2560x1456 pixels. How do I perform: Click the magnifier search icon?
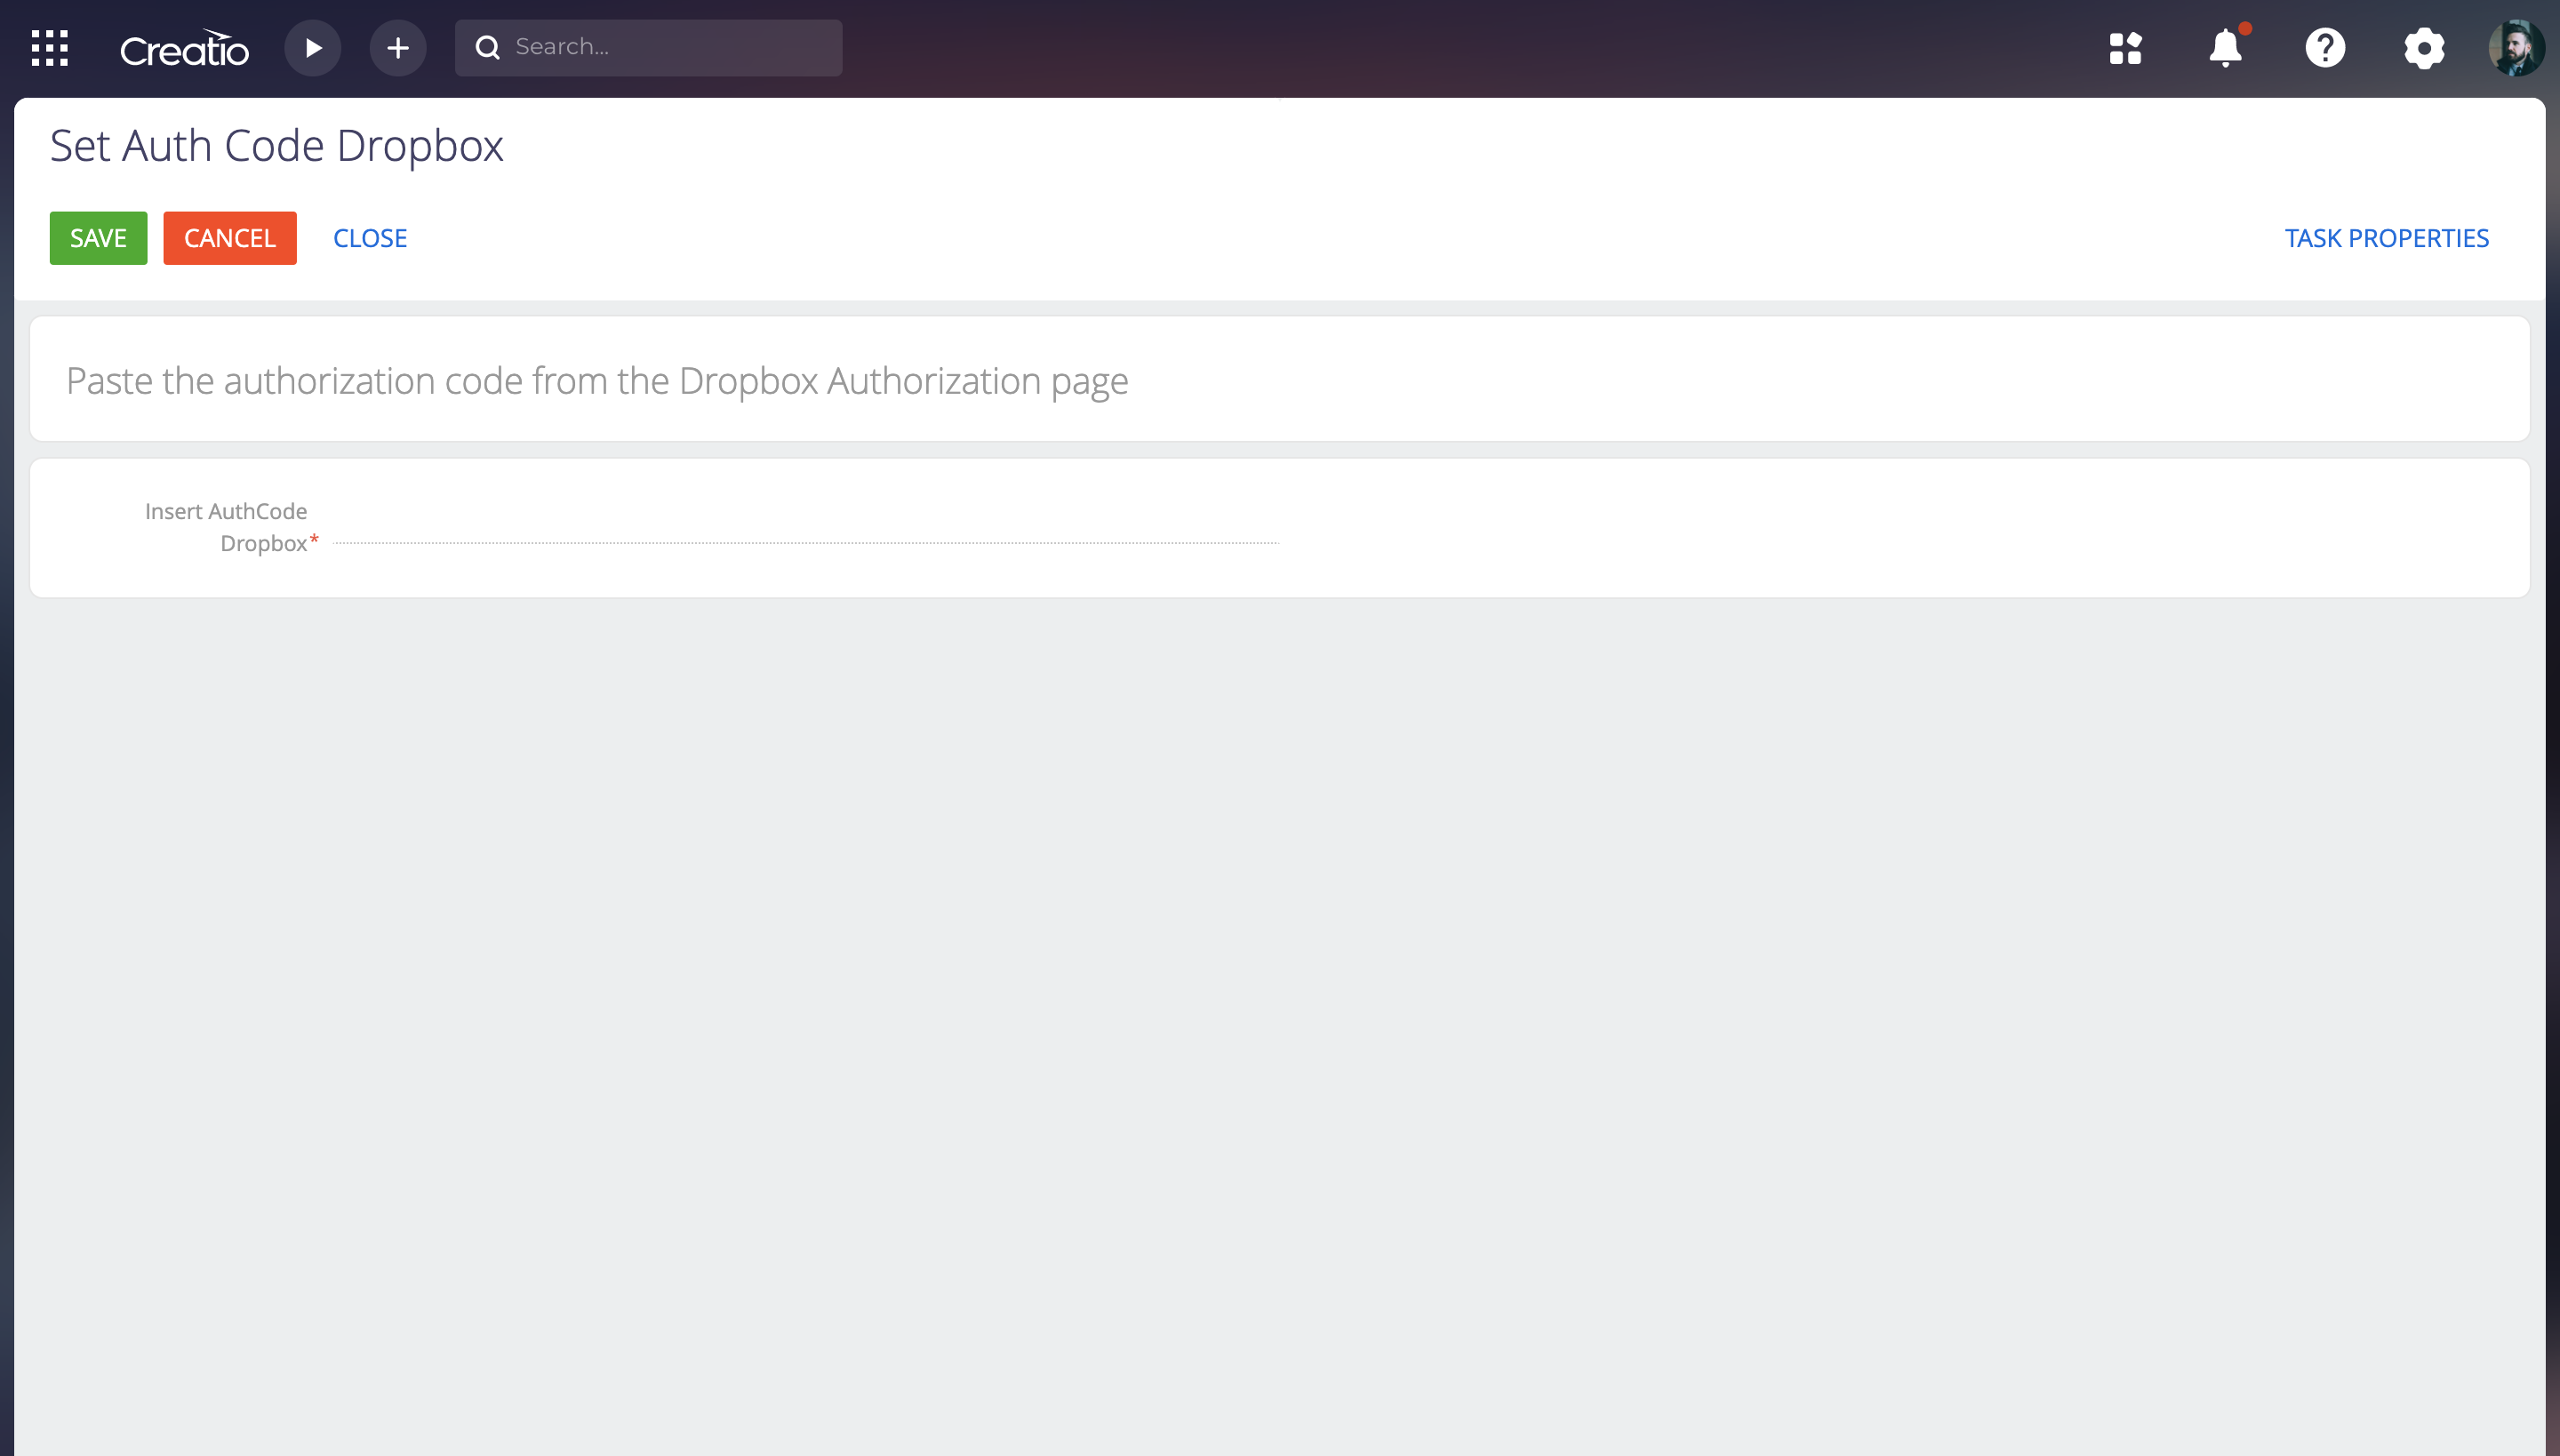[488, 47]
